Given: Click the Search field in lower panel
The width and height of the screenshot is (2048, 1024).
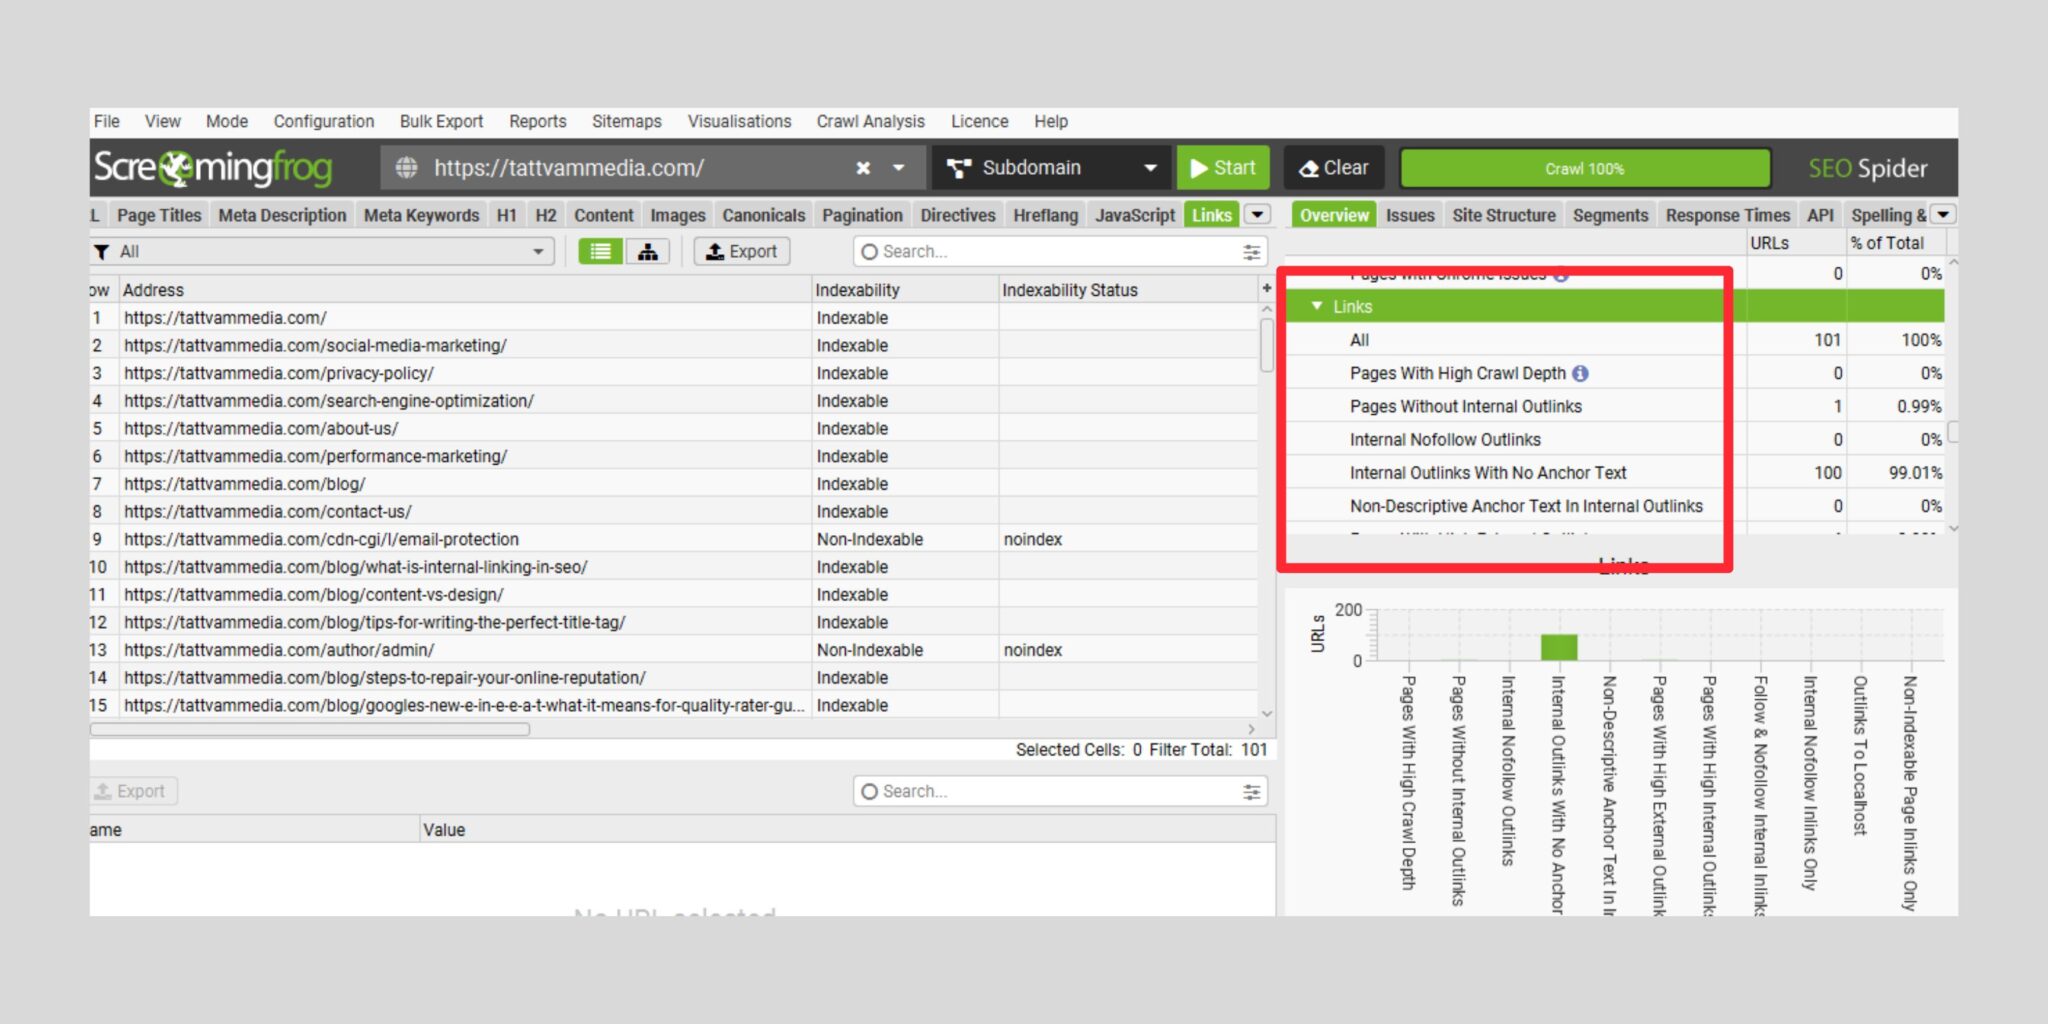Looking at the screenshot, I should pyautogui.click(x=1050, y=790).
